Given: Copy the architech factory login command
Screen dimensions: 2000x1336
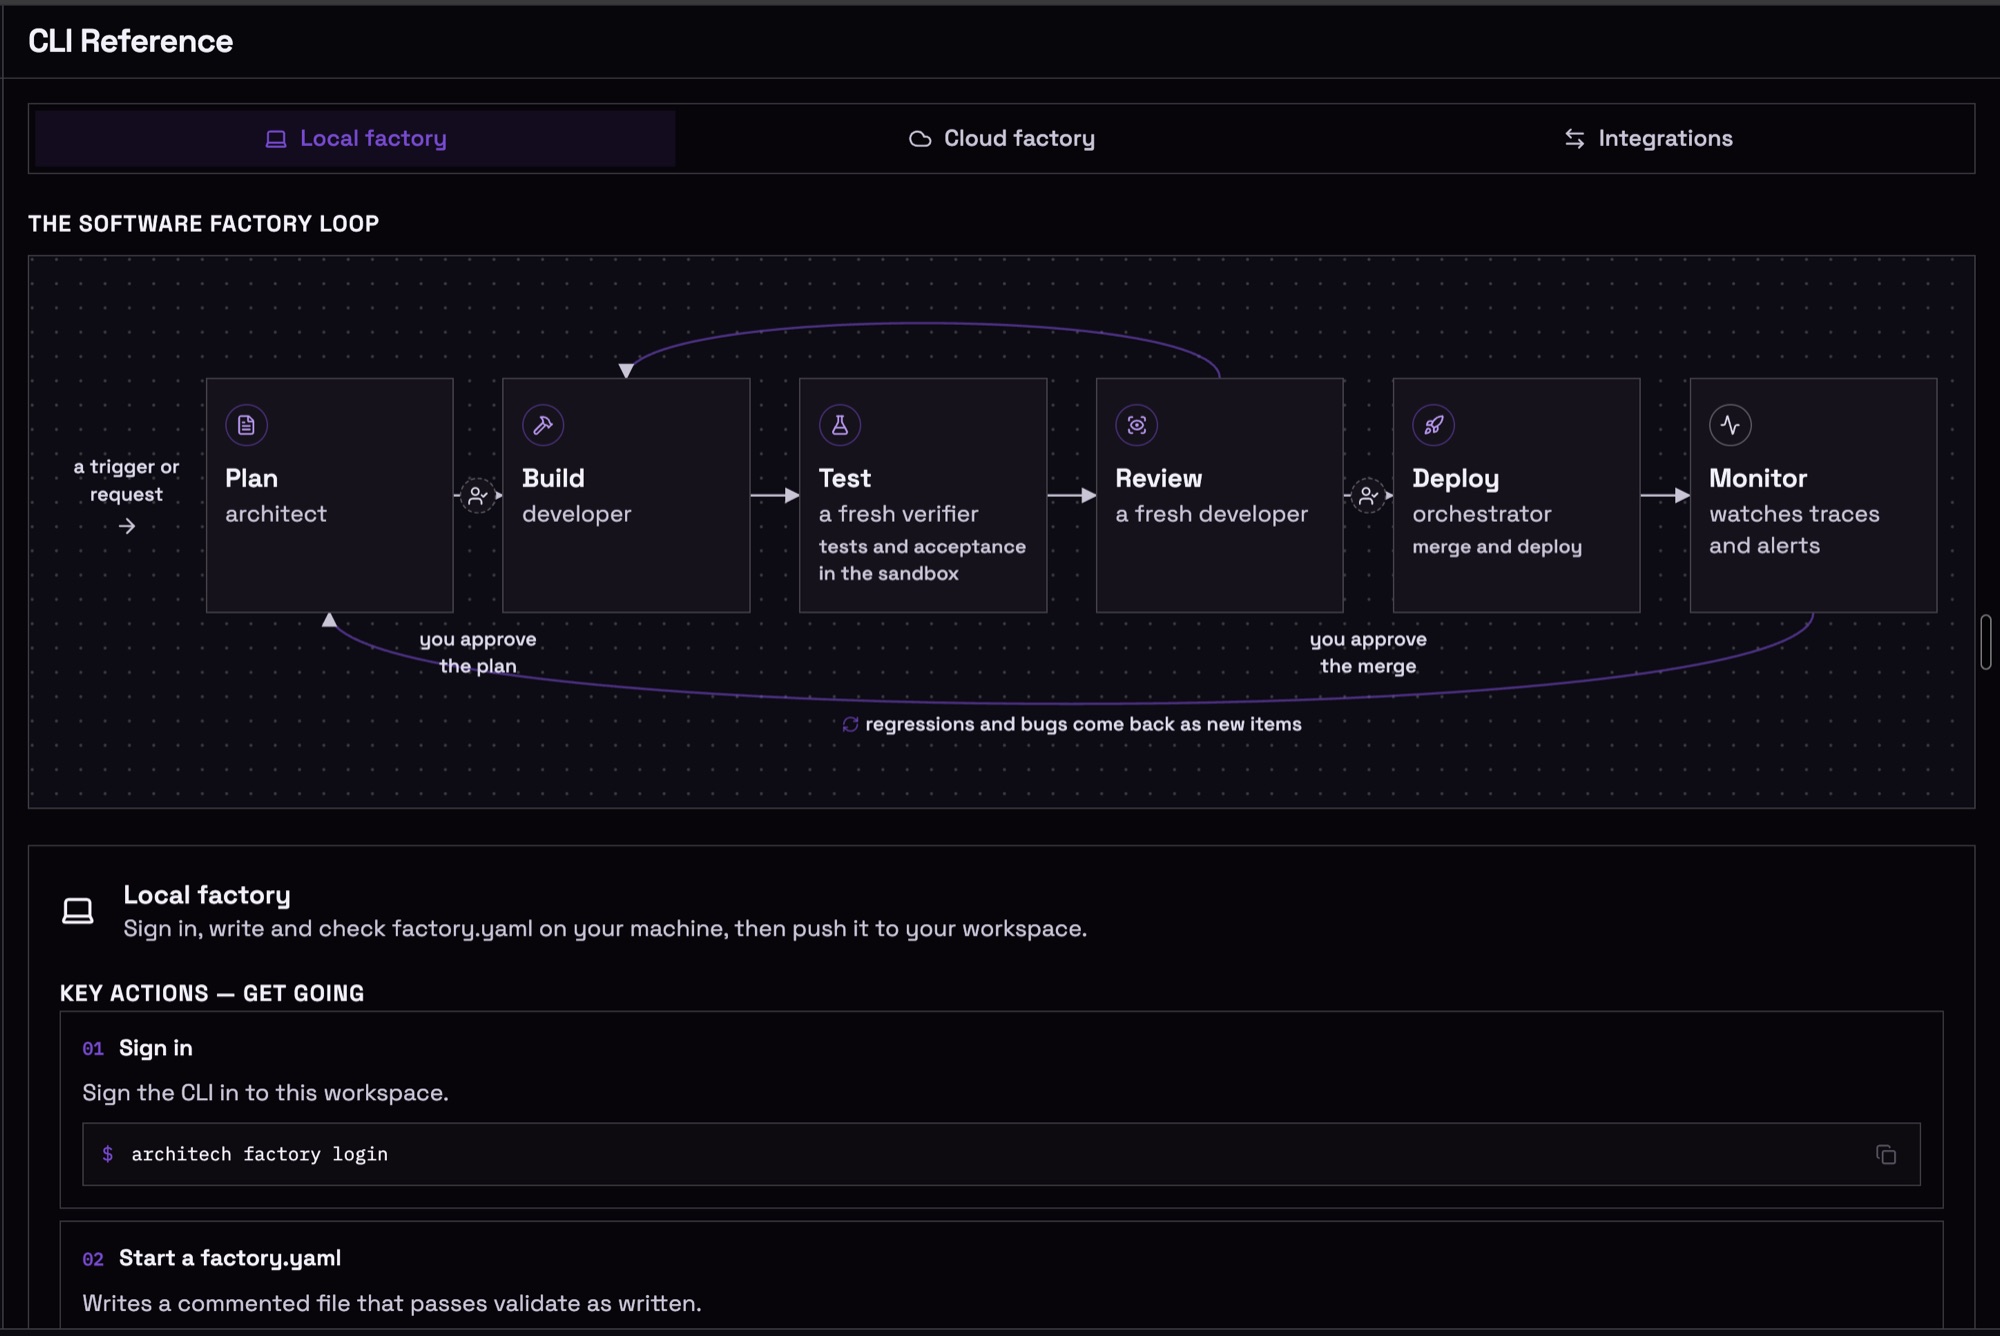Looking at the screenshot, I should (1886, 1155).
